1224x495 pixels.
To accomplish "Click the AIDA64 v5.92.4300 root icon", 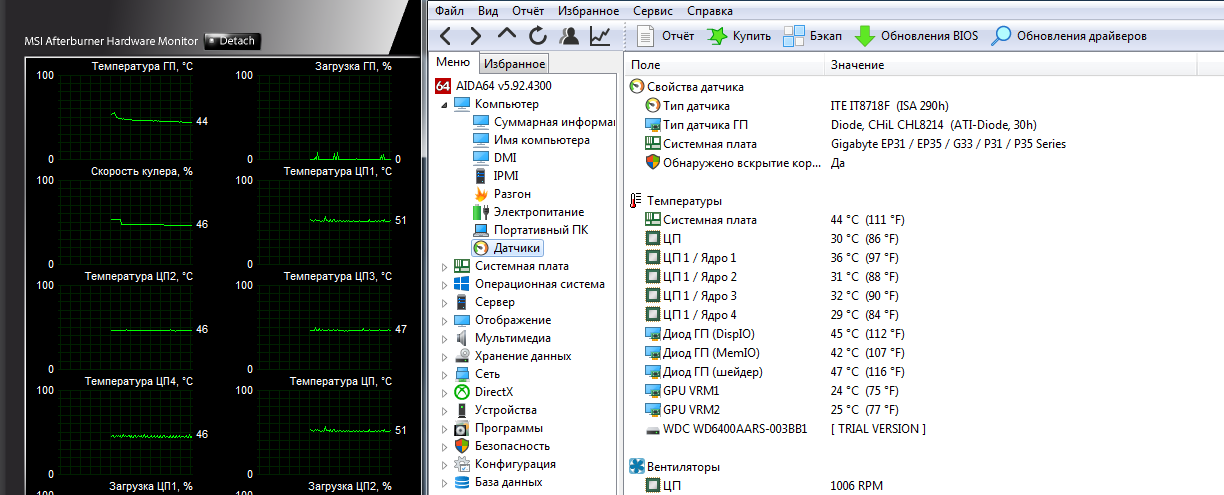I will coord(444,86).
